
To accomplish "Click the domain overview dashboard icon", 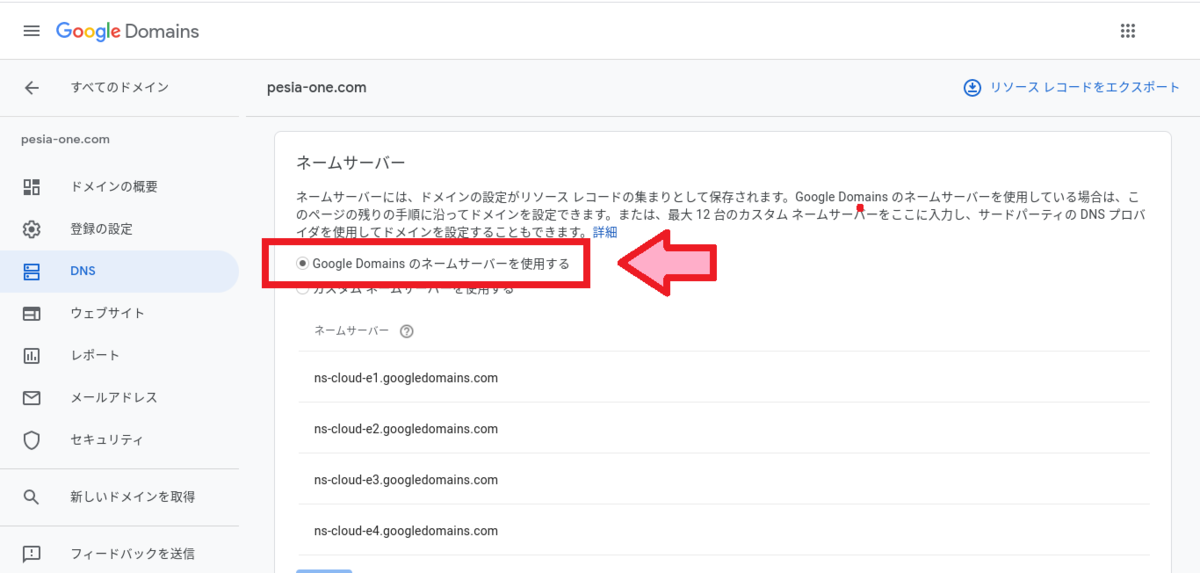I will (x=31, y=187).
